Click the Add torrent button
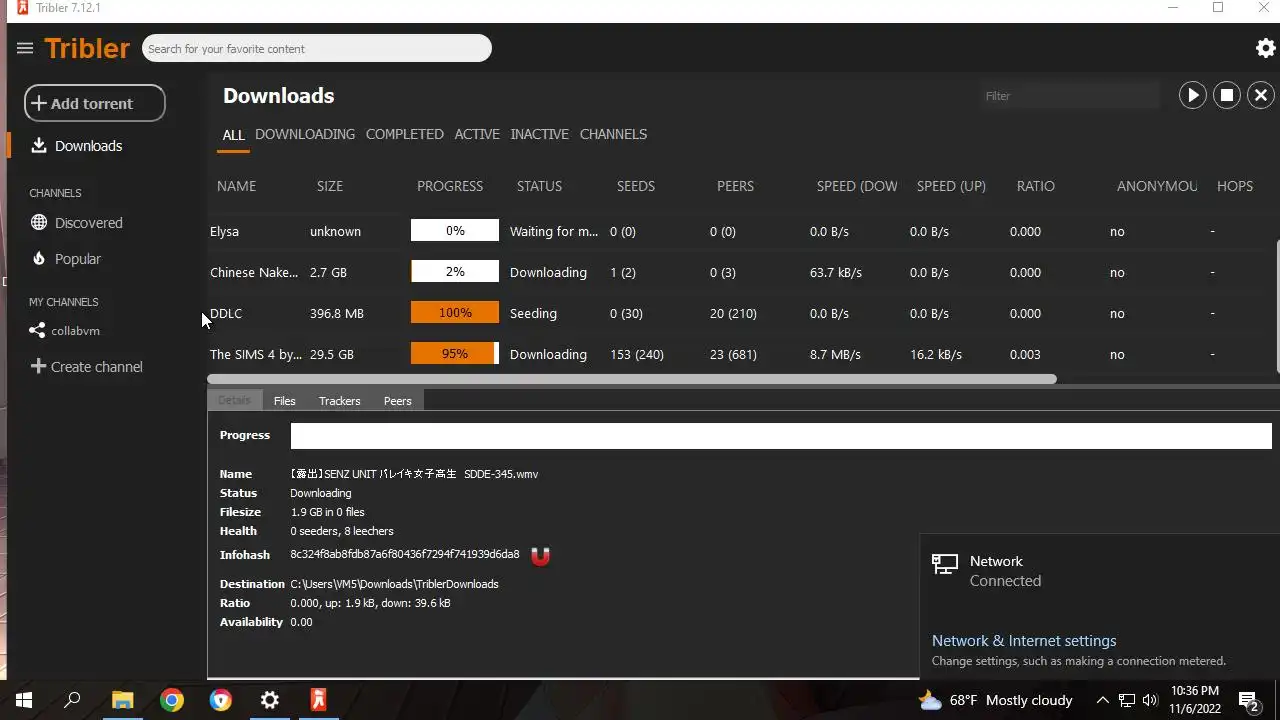 click(95, 103)
